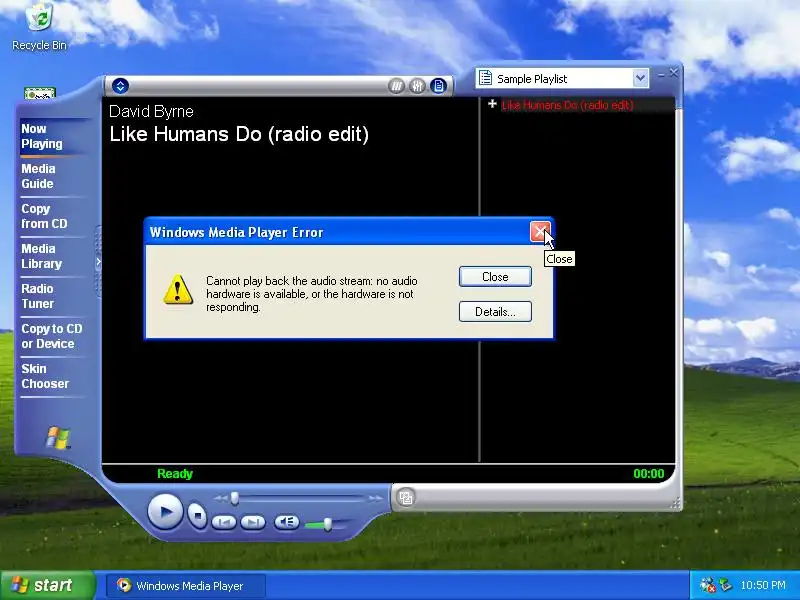This screenshot has width=800, height=600.
Task: Switch to skin mode using the bottom bar icon
Action: point(406,497)
